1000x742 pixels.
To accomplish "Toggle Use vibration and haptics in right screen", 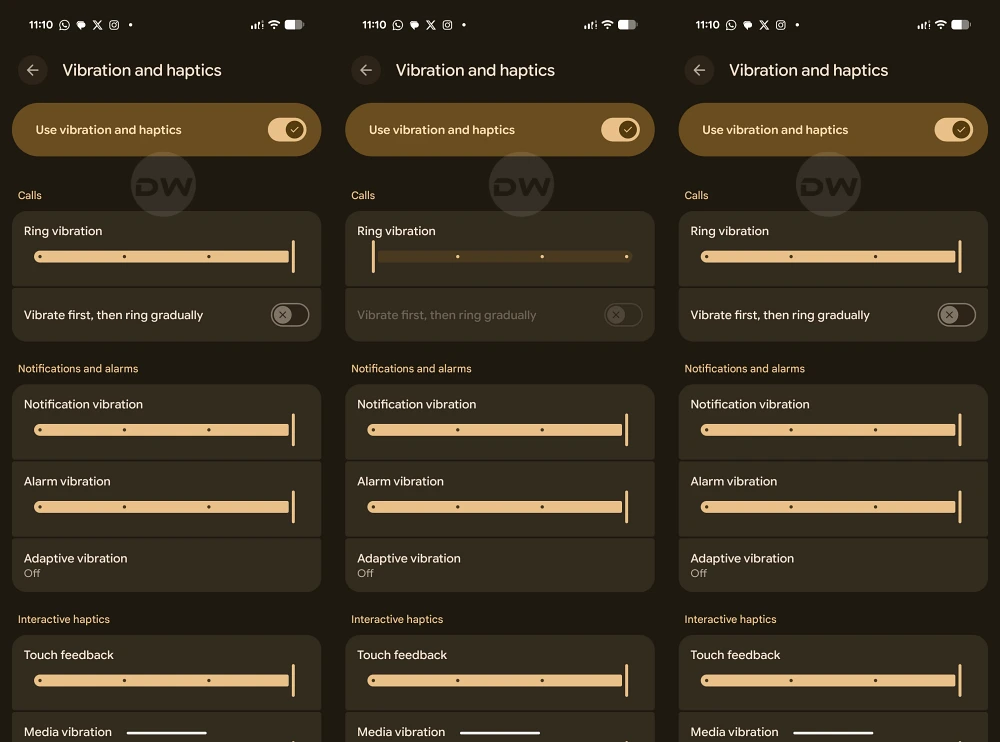I will pyautogui.click(x=953, y=130).
